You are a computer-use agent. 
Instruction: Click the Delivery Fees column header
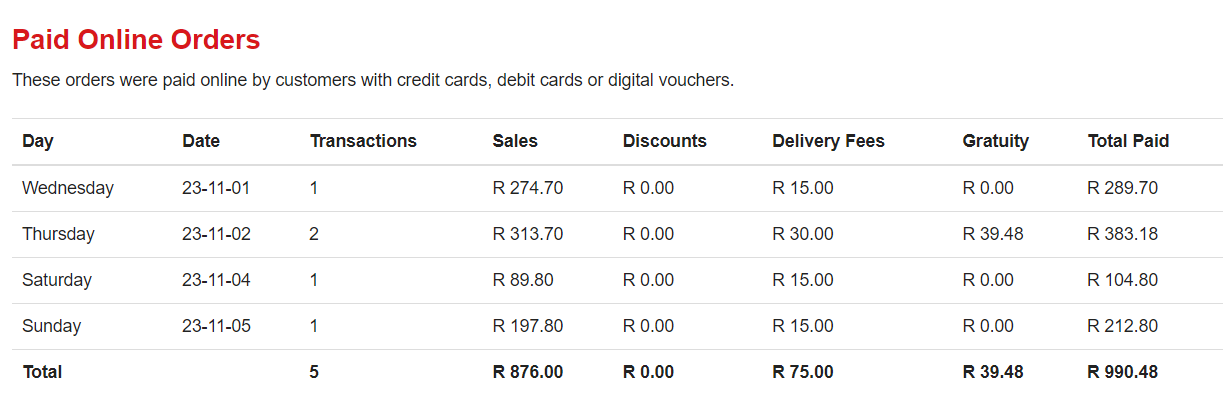829,141
